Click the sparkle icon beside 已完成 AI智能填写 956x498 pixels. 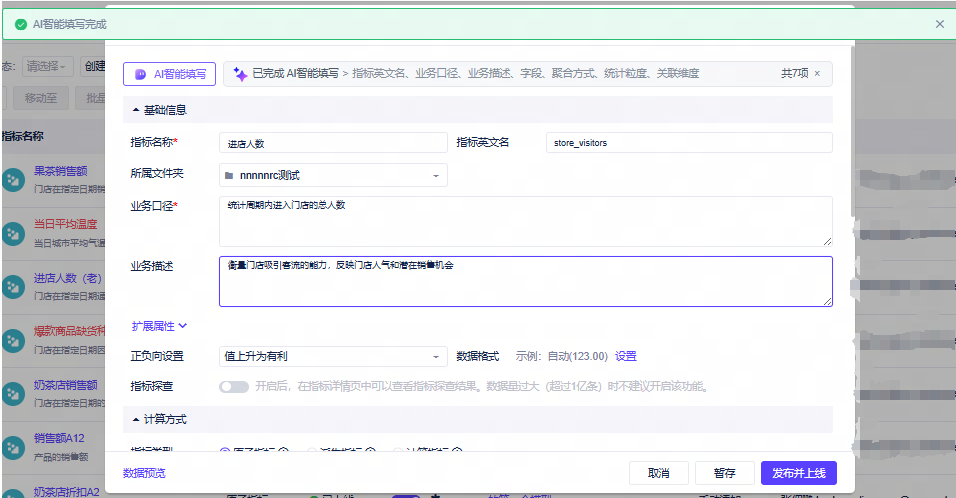click(x=240, y=74)
